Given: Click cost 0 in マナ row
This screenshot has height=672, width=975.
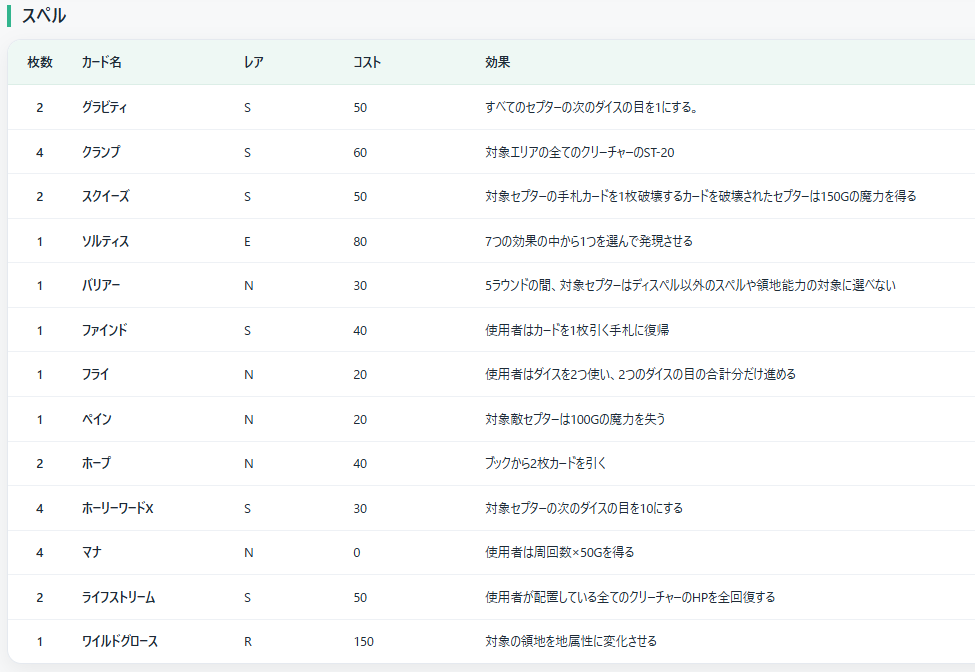Looking at the screenshot, I should pos(357,553).
